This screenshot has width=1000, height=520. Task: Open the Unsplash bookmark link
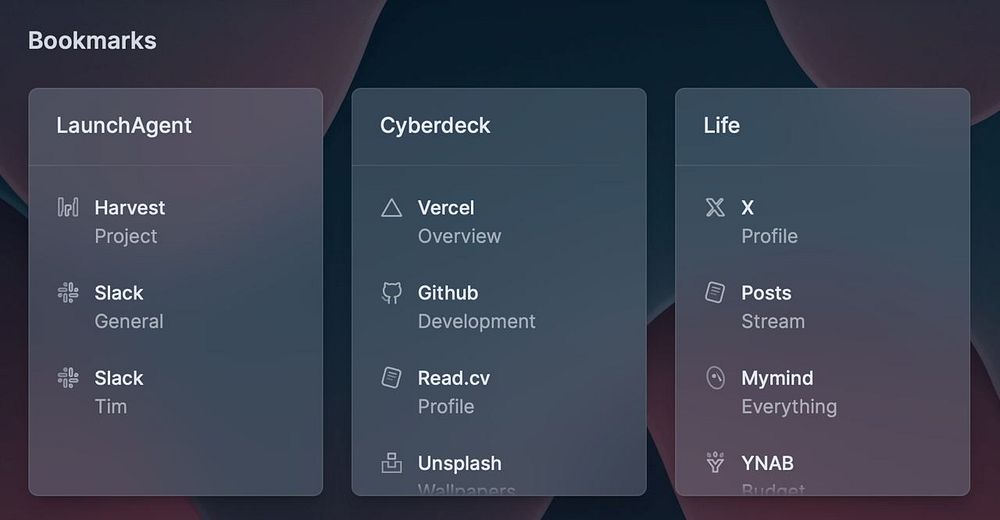click(459, 463)
